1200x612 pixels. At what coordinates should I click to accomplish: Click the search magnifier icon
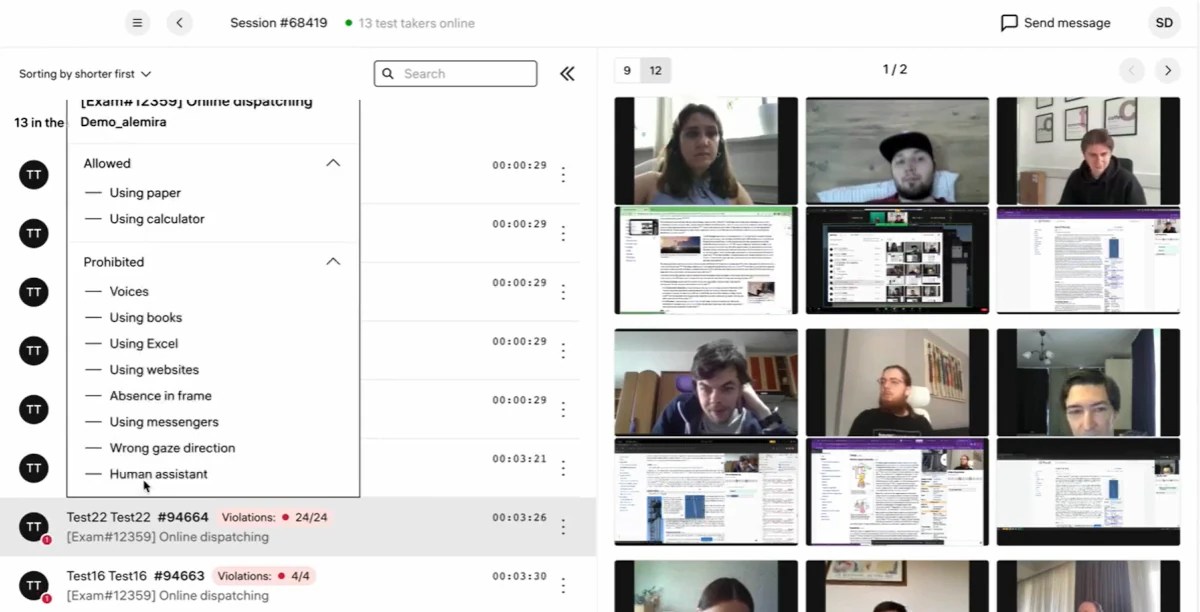388,74
